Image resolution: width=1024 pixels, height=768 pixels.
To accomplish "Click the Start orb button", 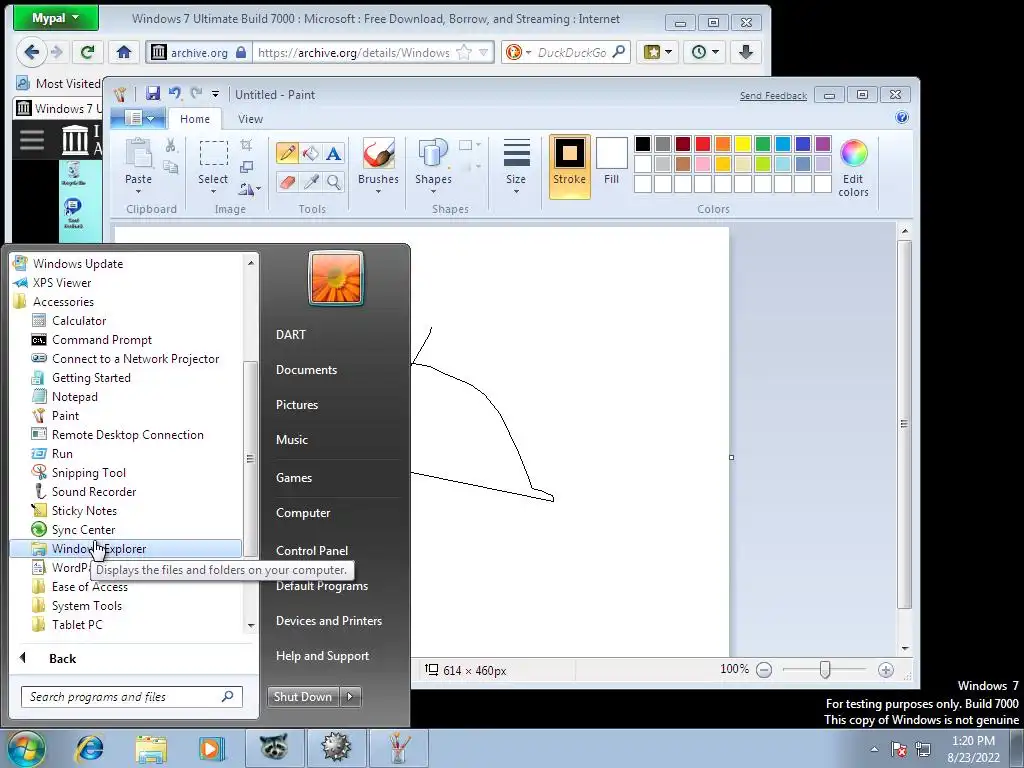I will pos(27,748).
